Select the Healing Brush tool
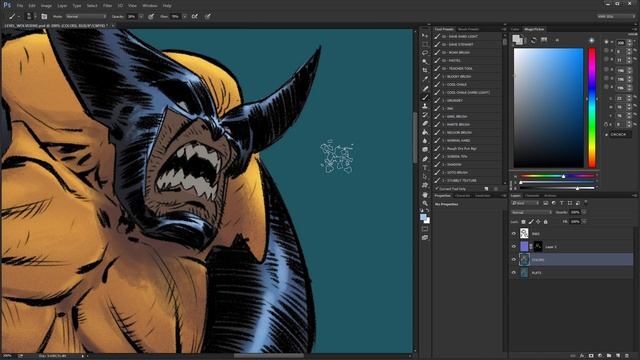Viewport: 640px width, 360px height. 425,88
